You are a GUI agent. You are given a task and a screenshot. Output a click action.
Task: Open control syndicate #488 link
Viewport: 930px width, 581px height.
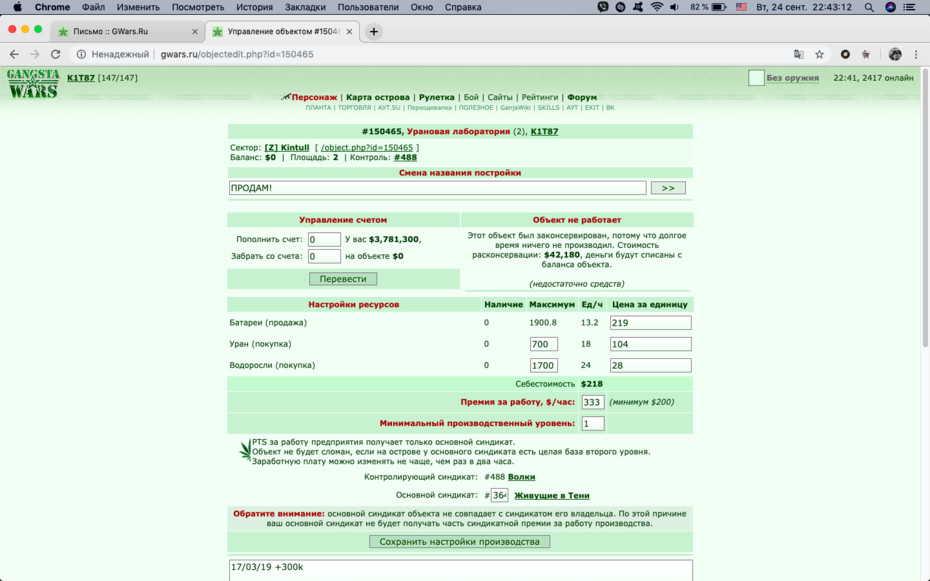pyautogui.click(x=405, y=158)
